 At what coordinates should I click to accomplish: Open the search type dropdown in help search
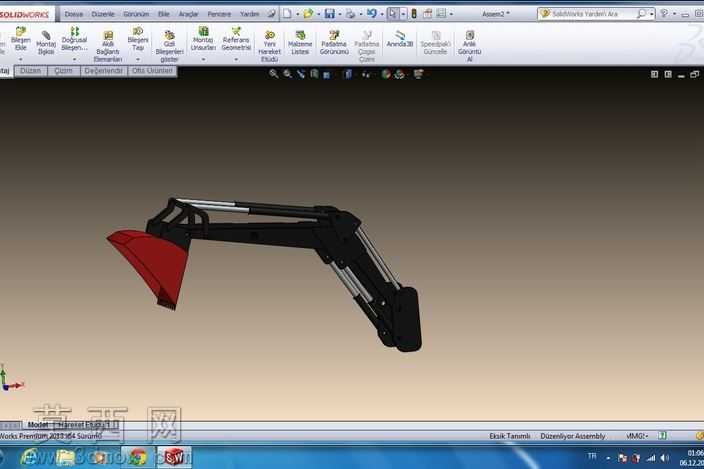pos(651,14)
